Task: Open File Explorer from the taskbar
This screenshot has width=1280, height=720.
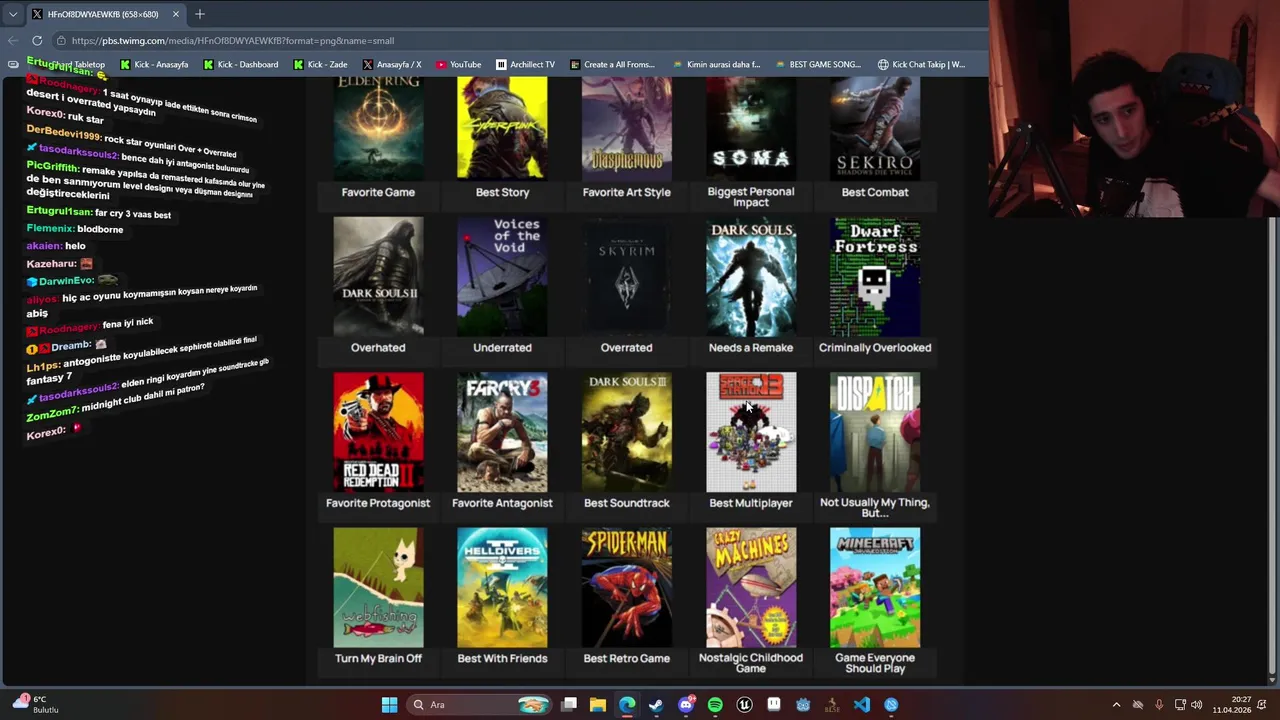Action: [x=598, y=705]
